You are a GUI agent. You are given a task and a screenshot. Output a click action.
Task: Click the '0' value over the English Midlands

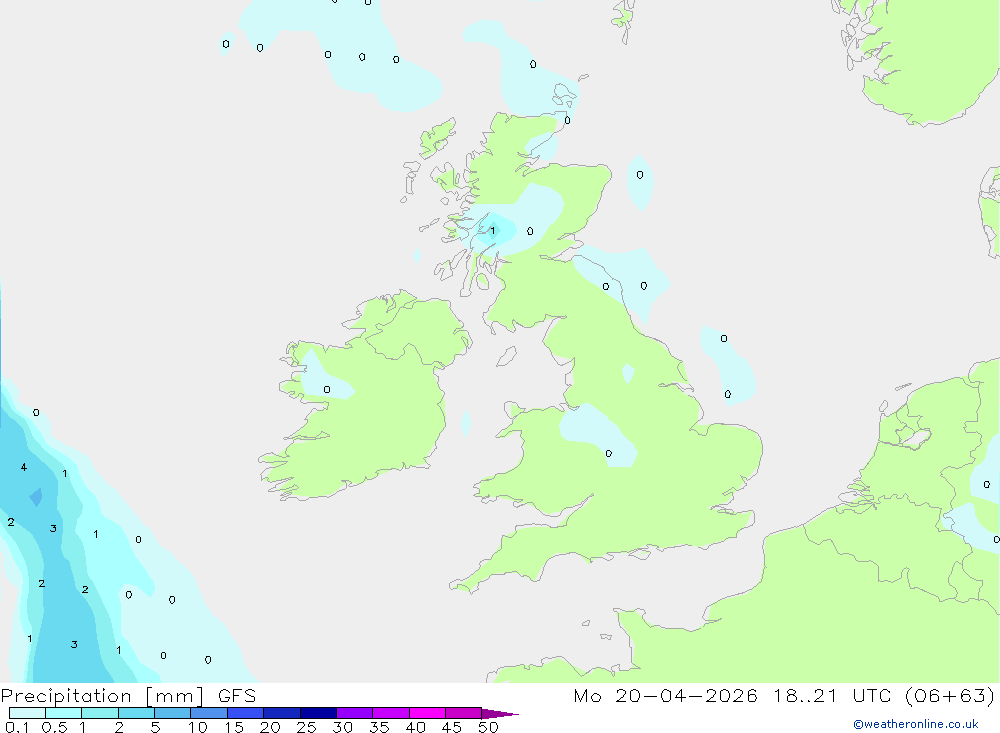[x=608, y=454]
